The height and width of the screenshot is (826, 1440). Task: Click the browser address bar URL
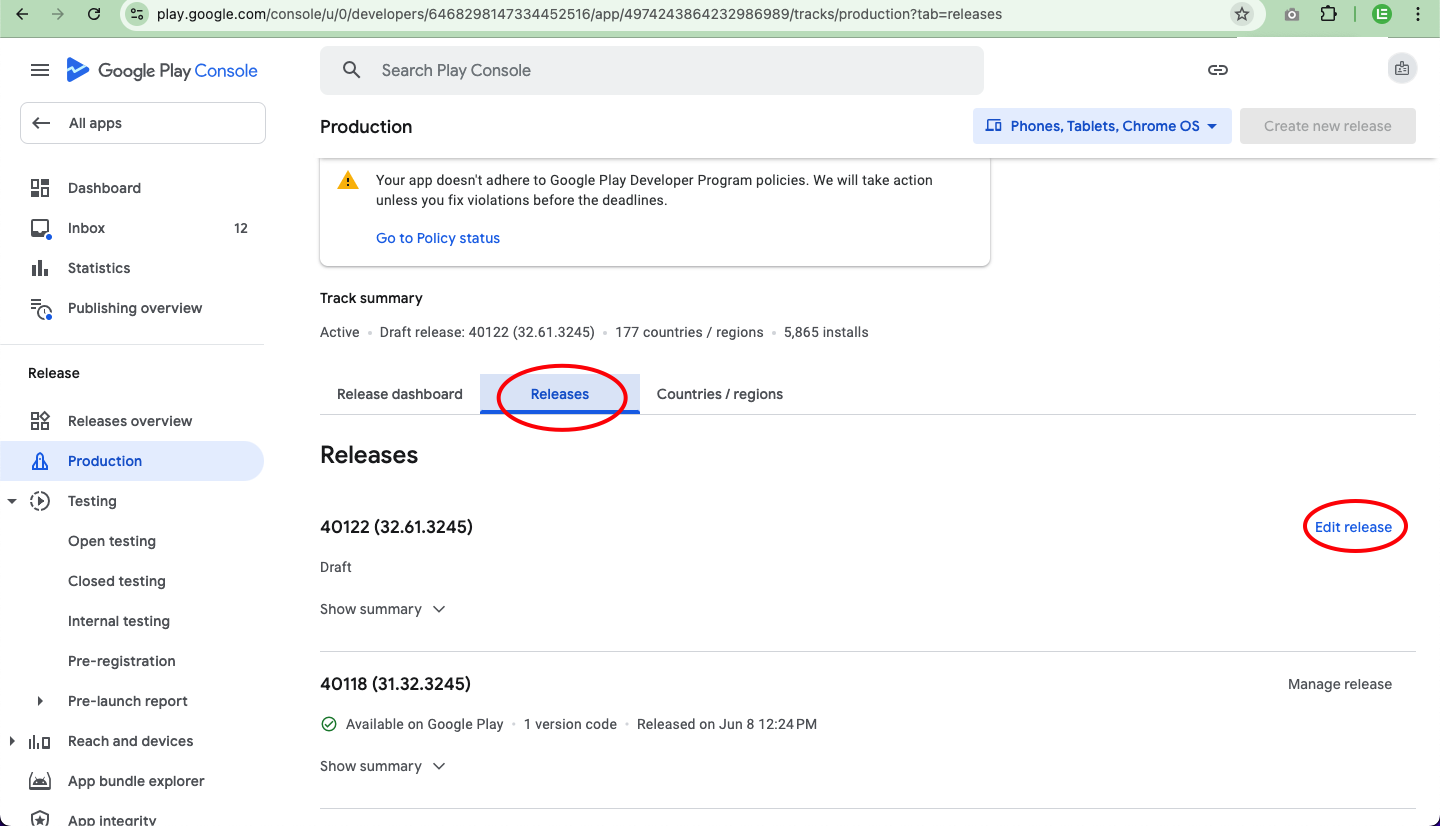pyautogui.click(x=580, y=14)
